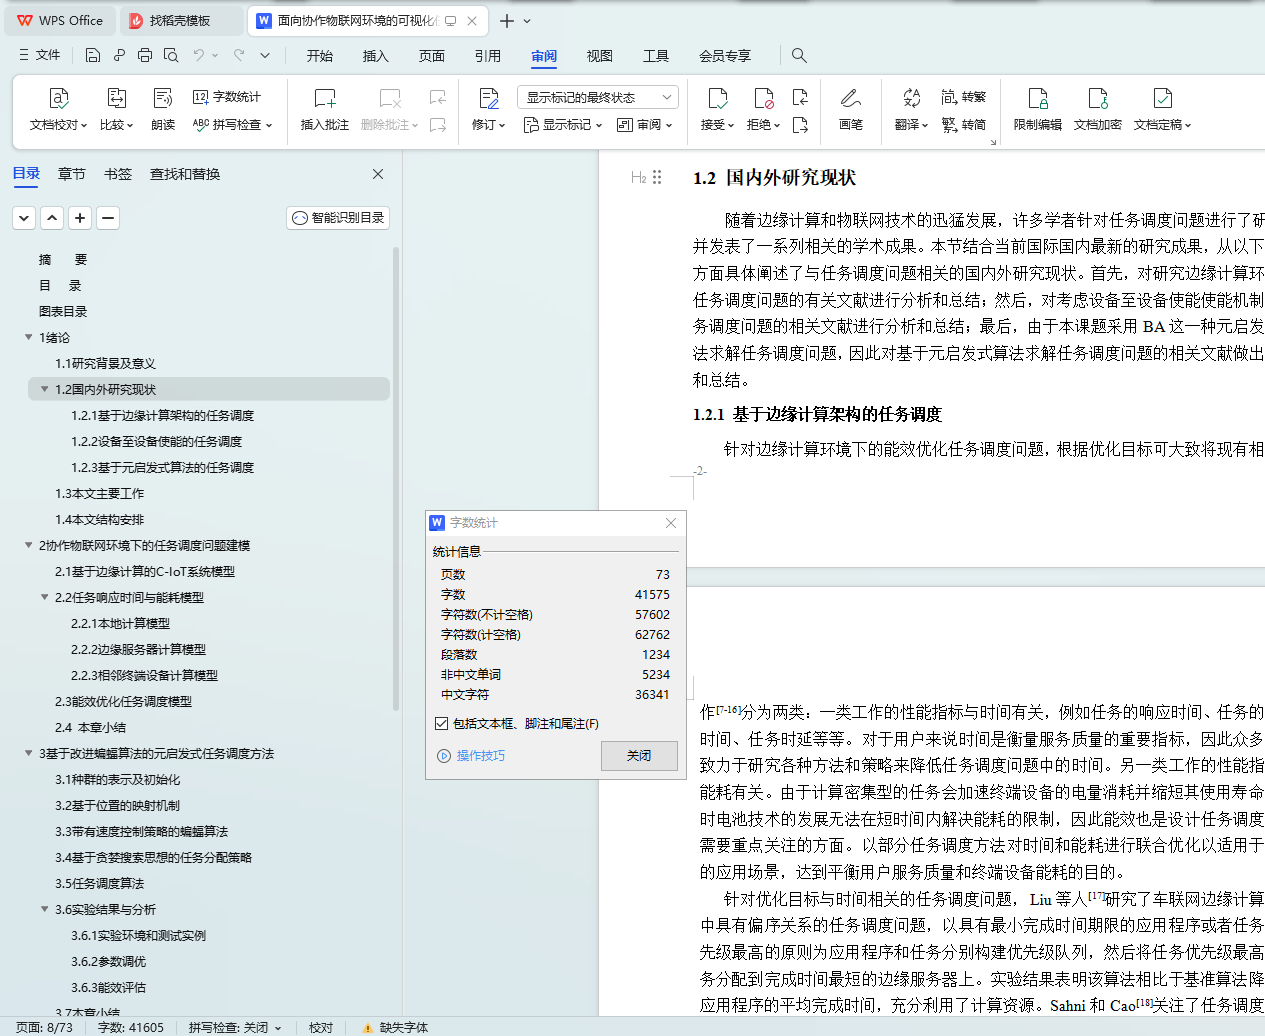Open a new tab with plus icon
Viewport: 1265px width, 1036px height.
point(507,21)
